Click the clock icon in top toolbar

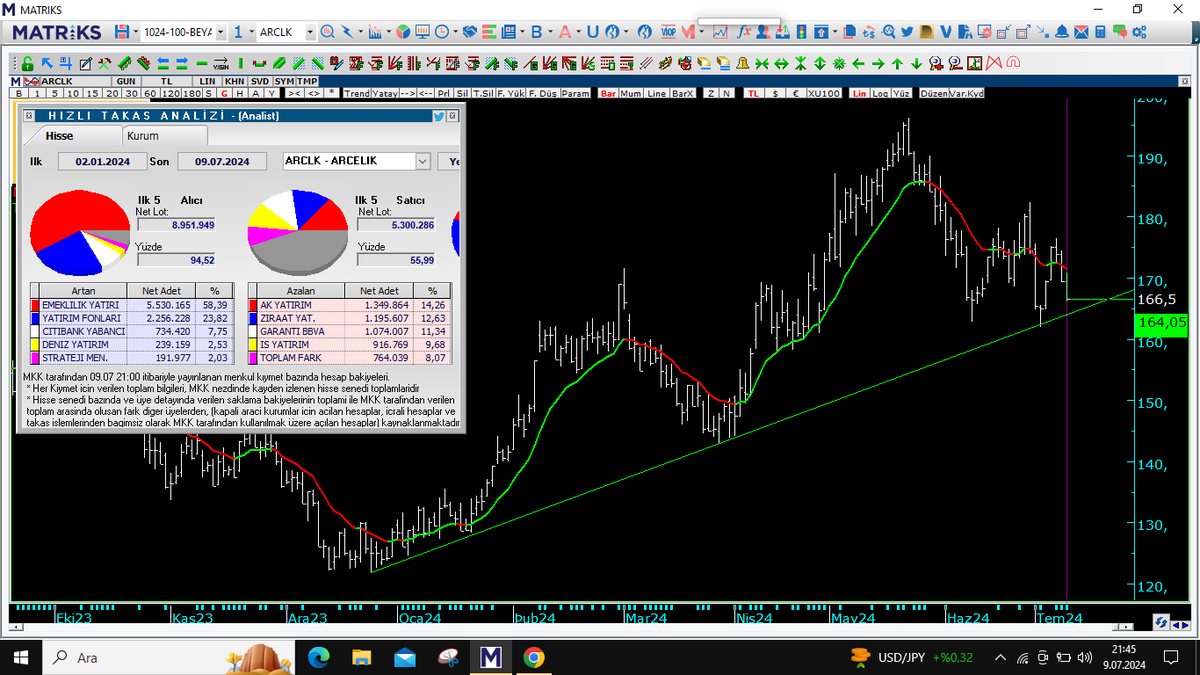(x=441, y=31)
